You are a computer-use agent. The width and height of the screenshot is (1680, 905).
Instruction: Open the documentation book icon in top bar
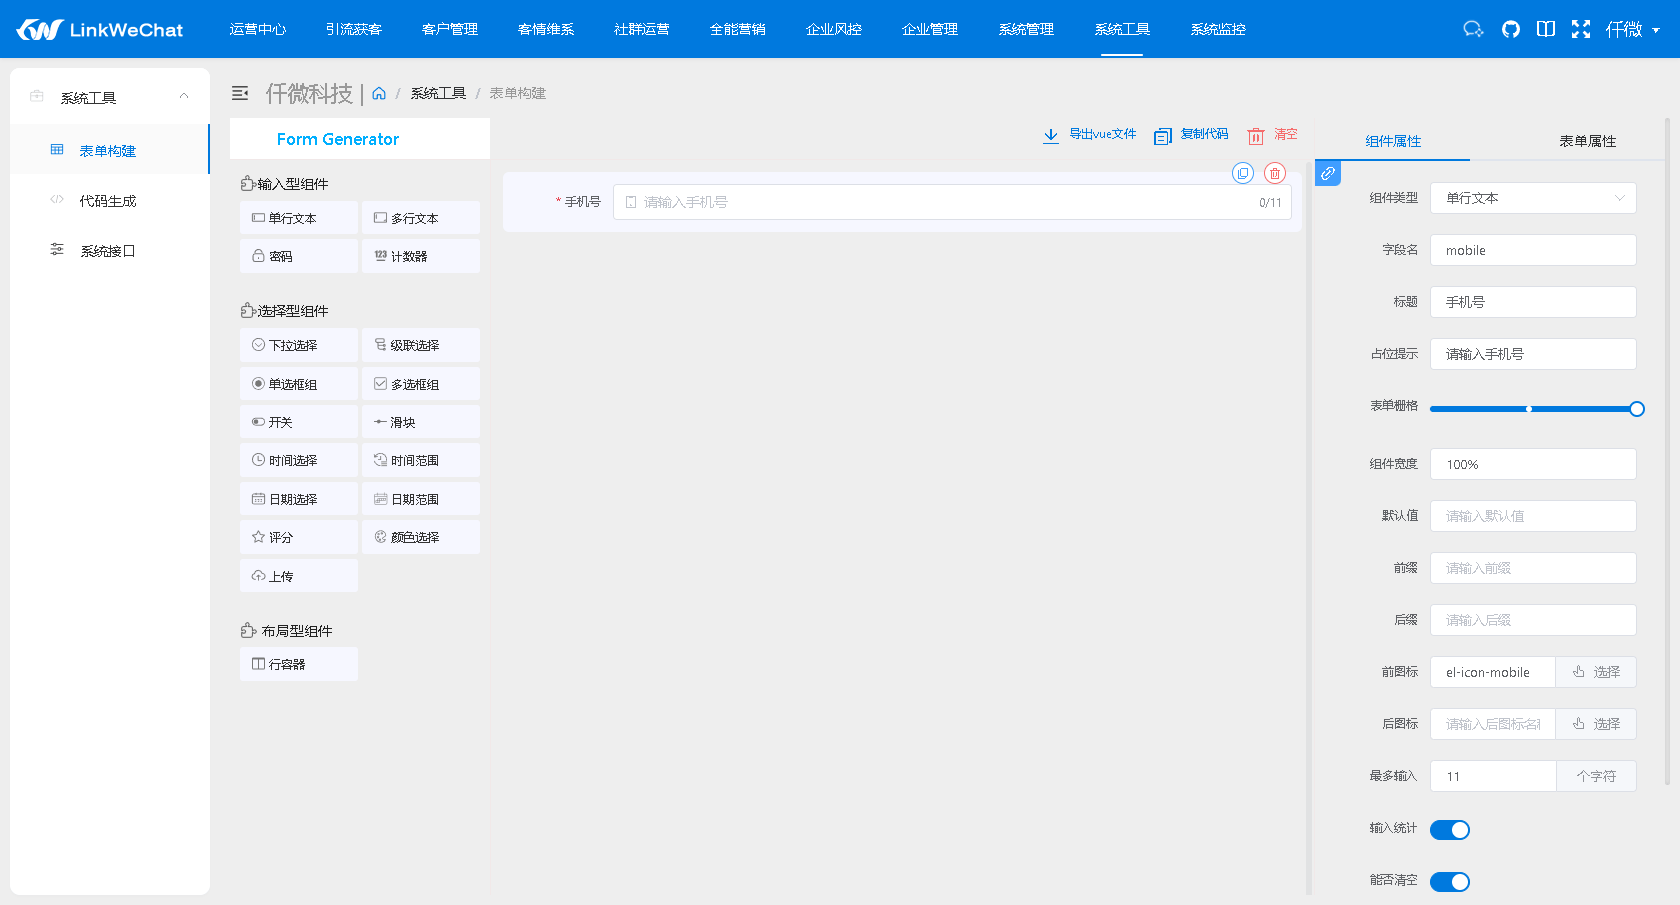click(x=1545, y=29)
